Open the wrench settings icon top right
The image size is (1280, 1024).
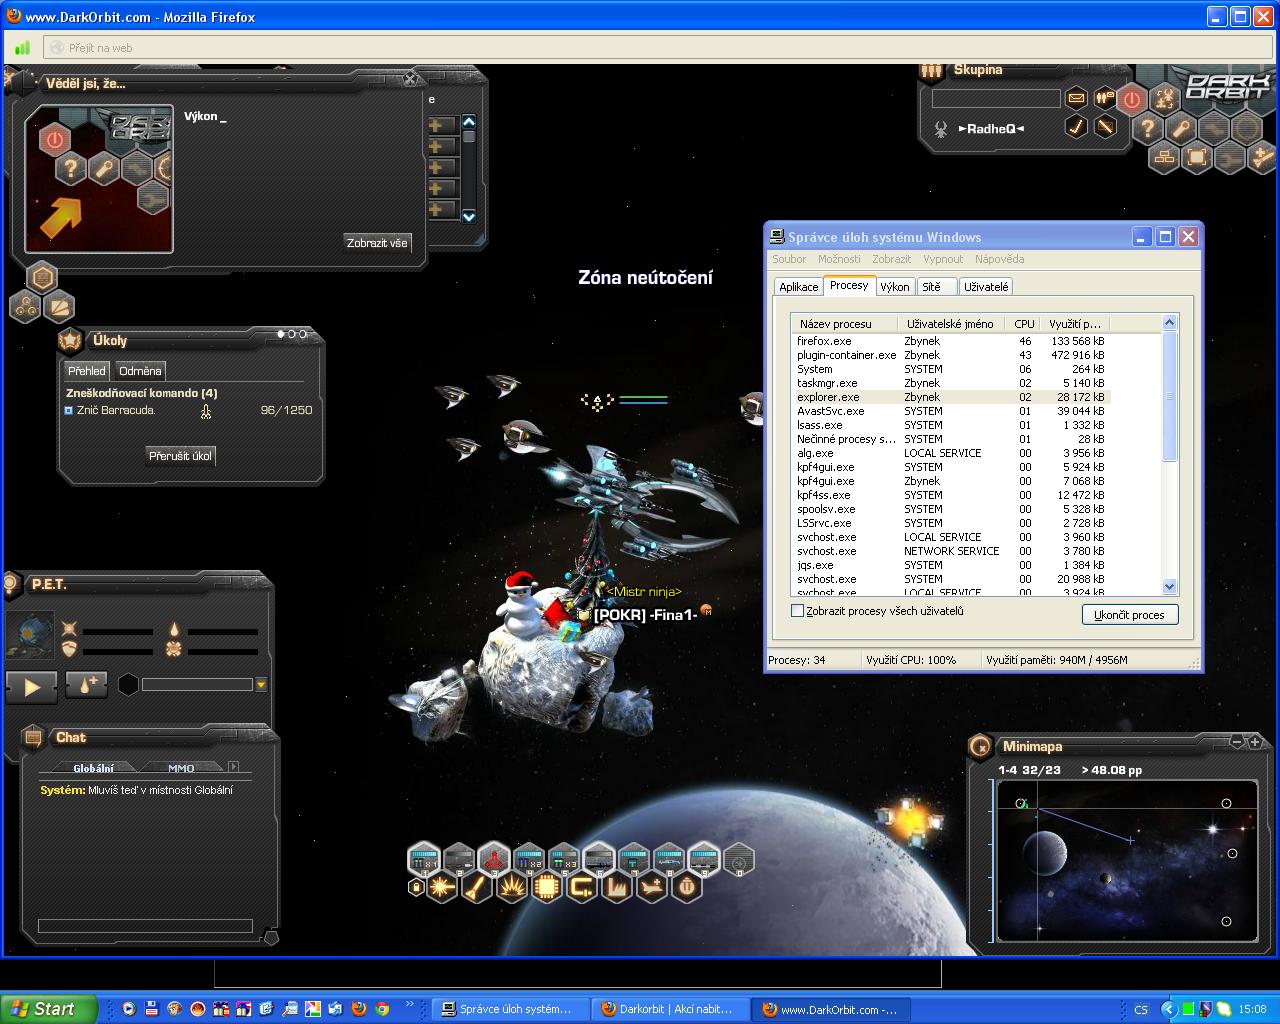pos(1181,128)
